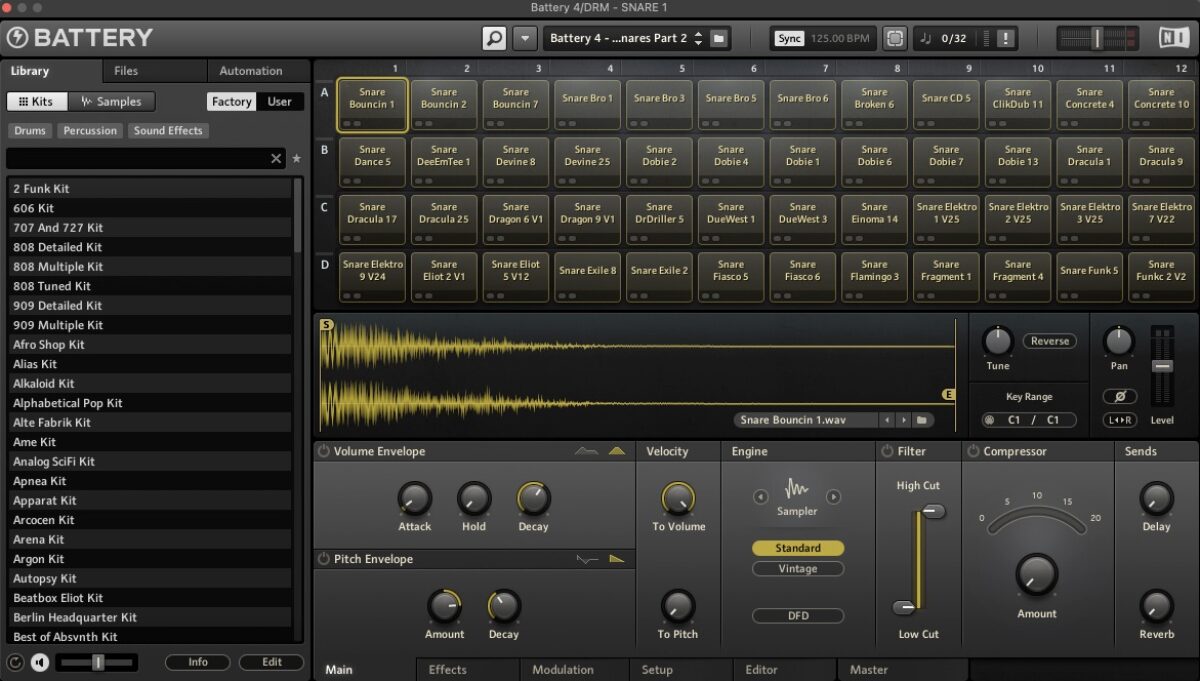Filter library by Drums tag
This screenshot has height=681, width=1200.
(x=30, y=131)
